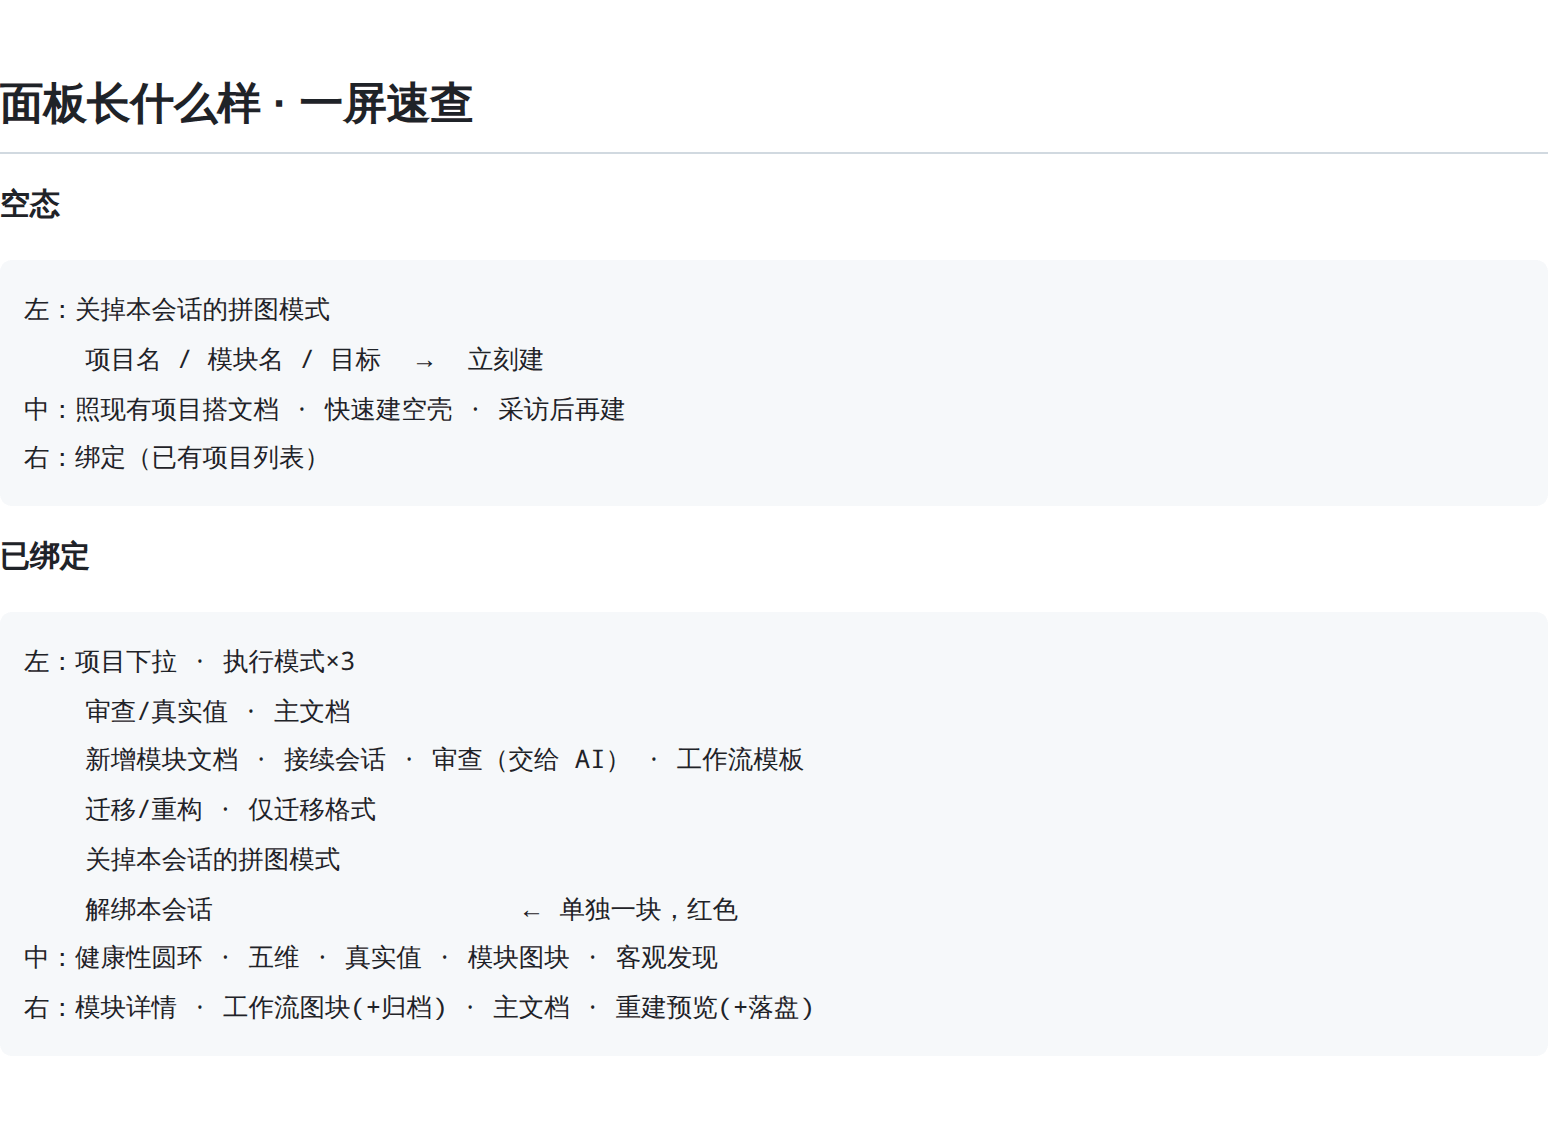Screen dimensions: 1548x1124
Task: Click the line 项目名 / 模块名 / 目标 → 立刻建
Action: (x=314, y=360)
